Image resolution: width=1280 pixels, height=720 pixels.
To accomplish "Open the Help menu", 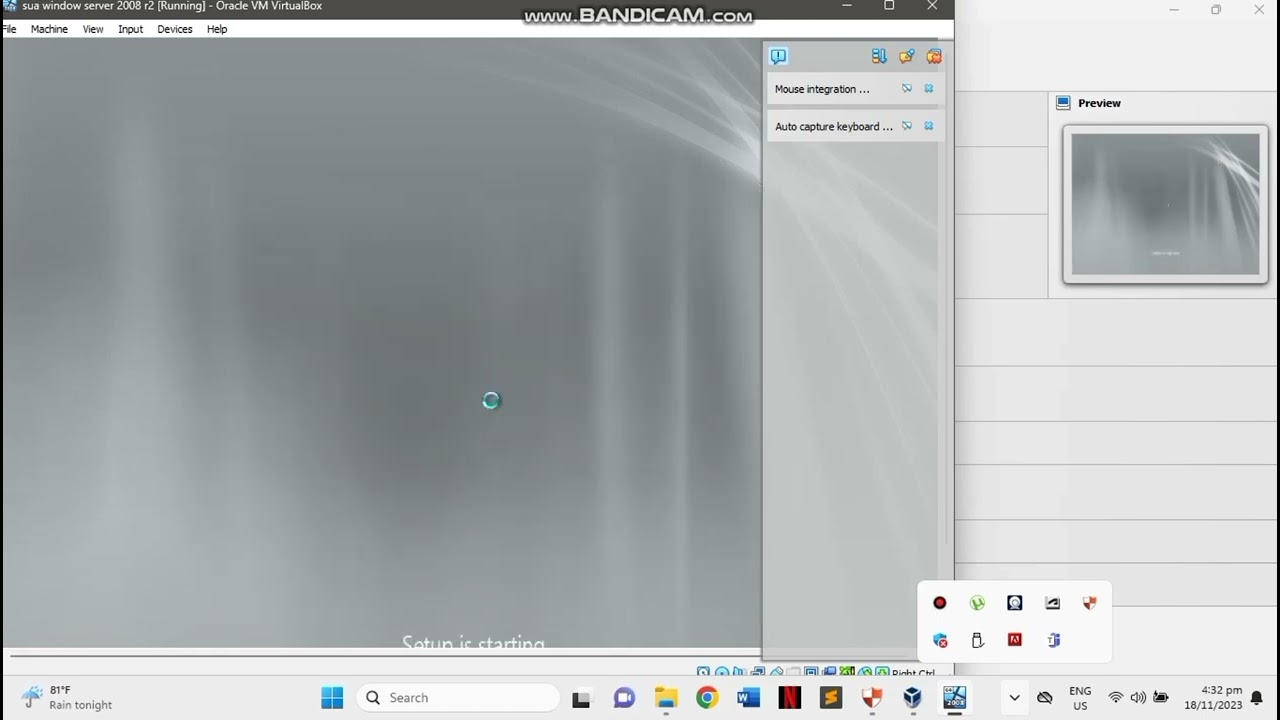I will (x=217, y=29).
